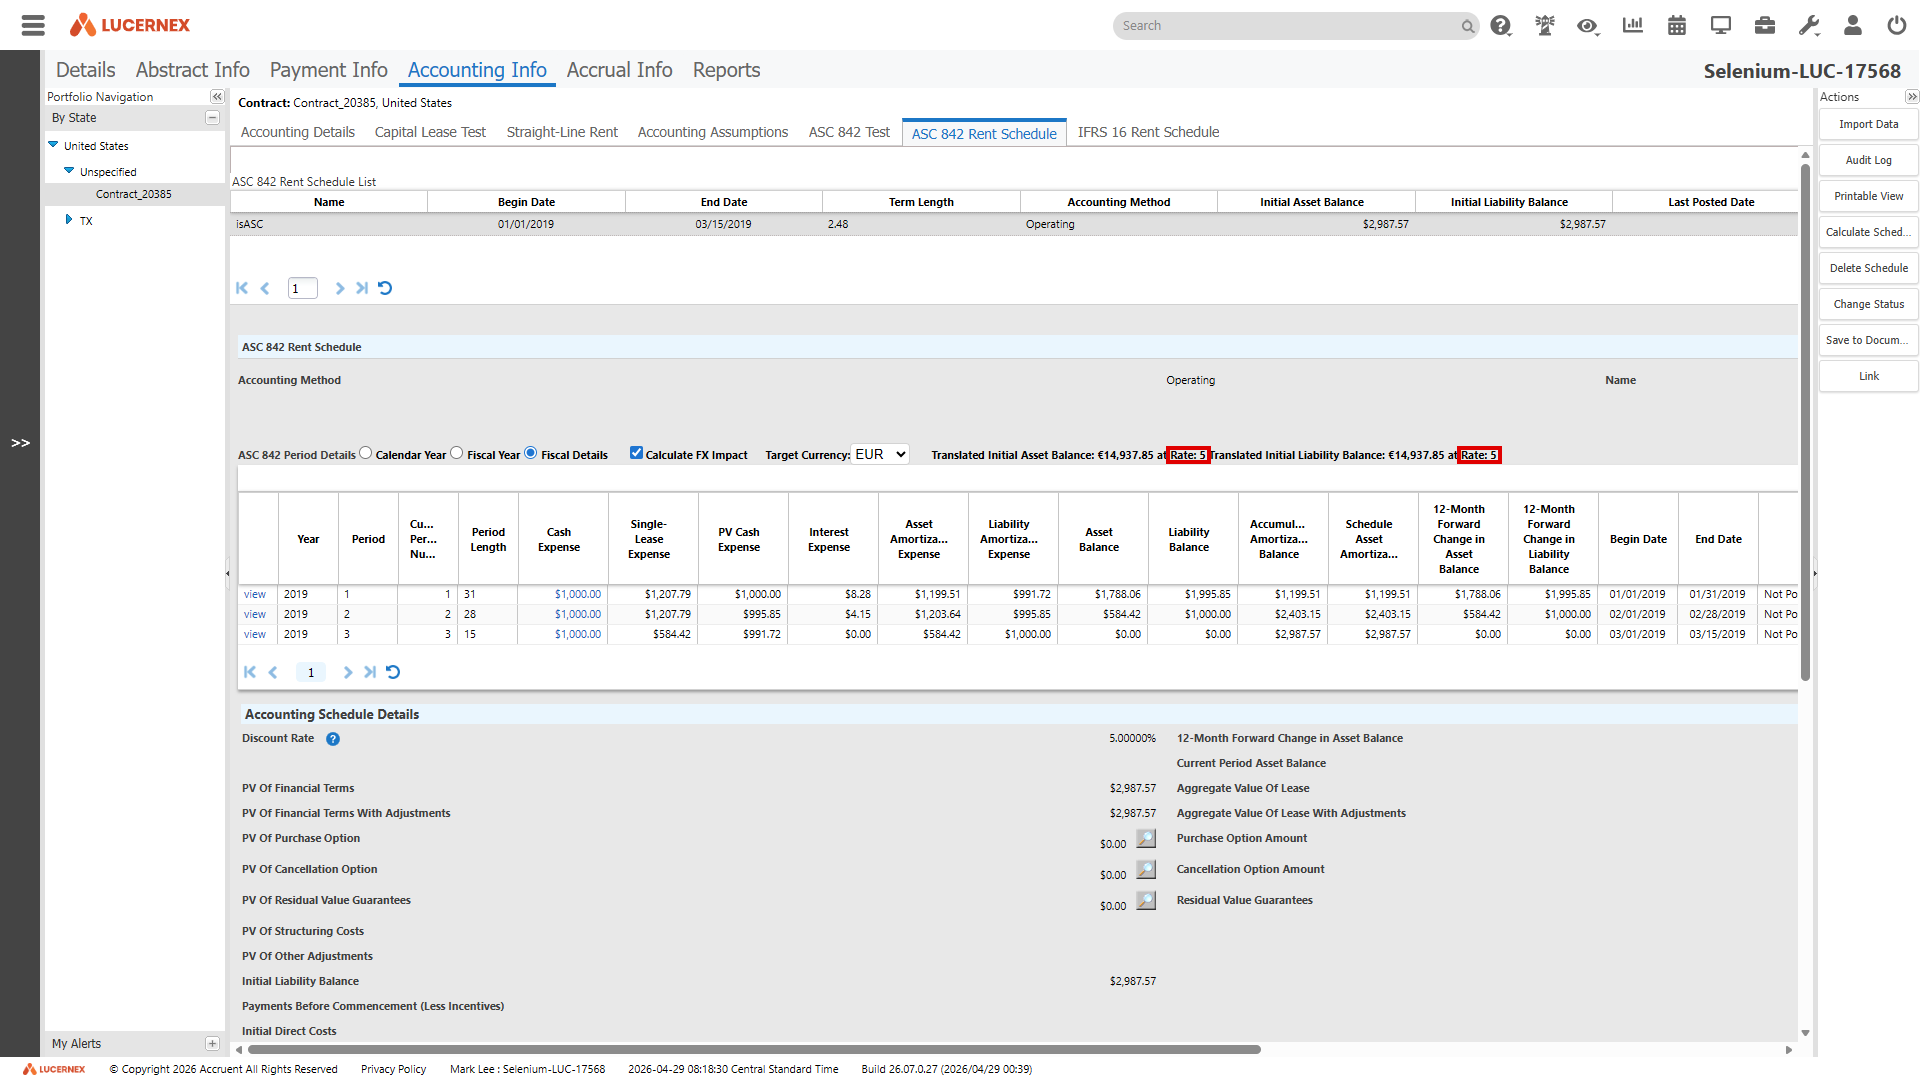Screen dimensions: 1920x1080
Task: Open the Privacy Policy link
Action: (x=393, y=1069)
